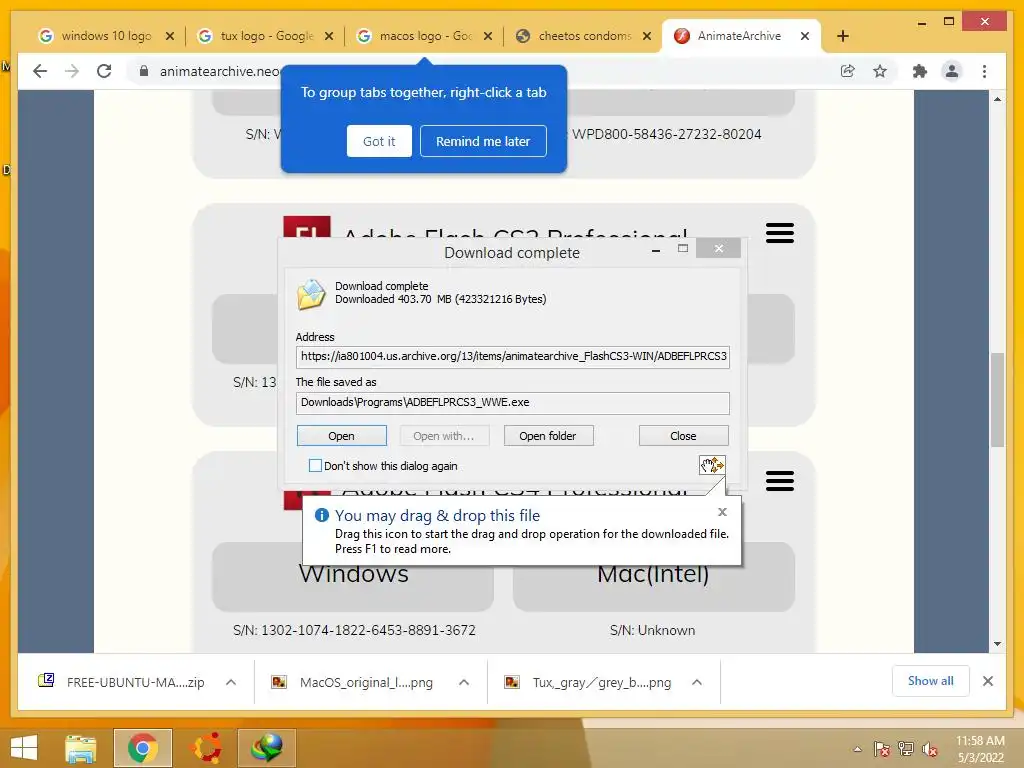This screenshot has height=768, width=1024.
Task: Click the volume tray icon
Action: point(929,749)
